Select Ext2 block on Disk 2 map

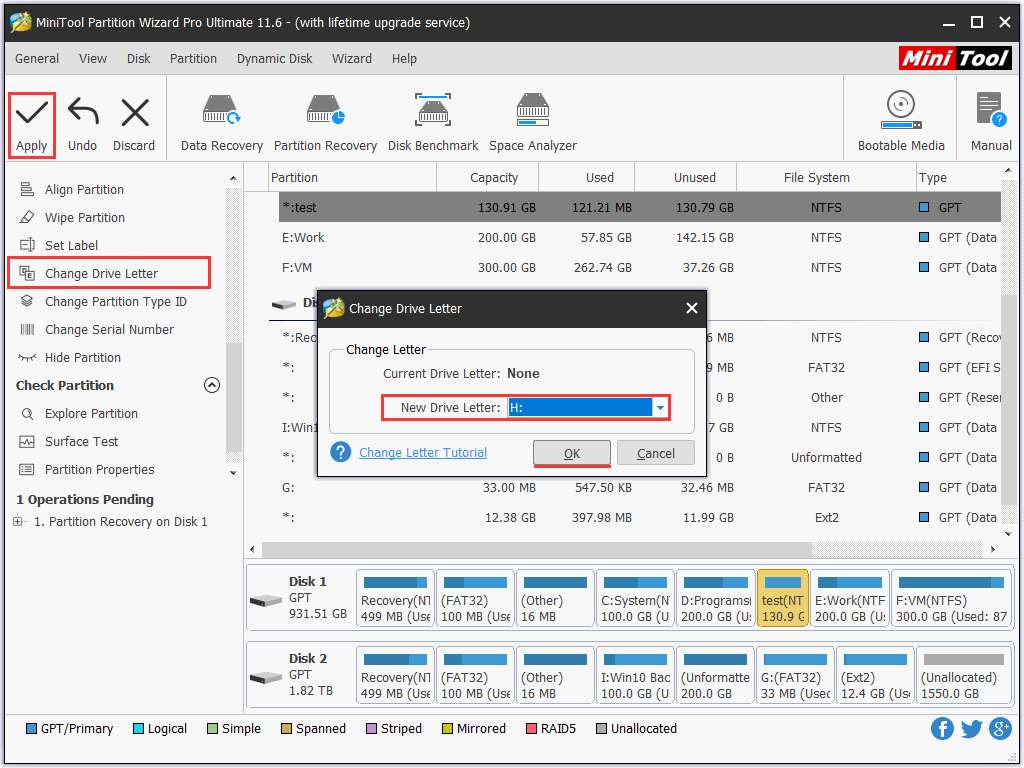point(875,675)
